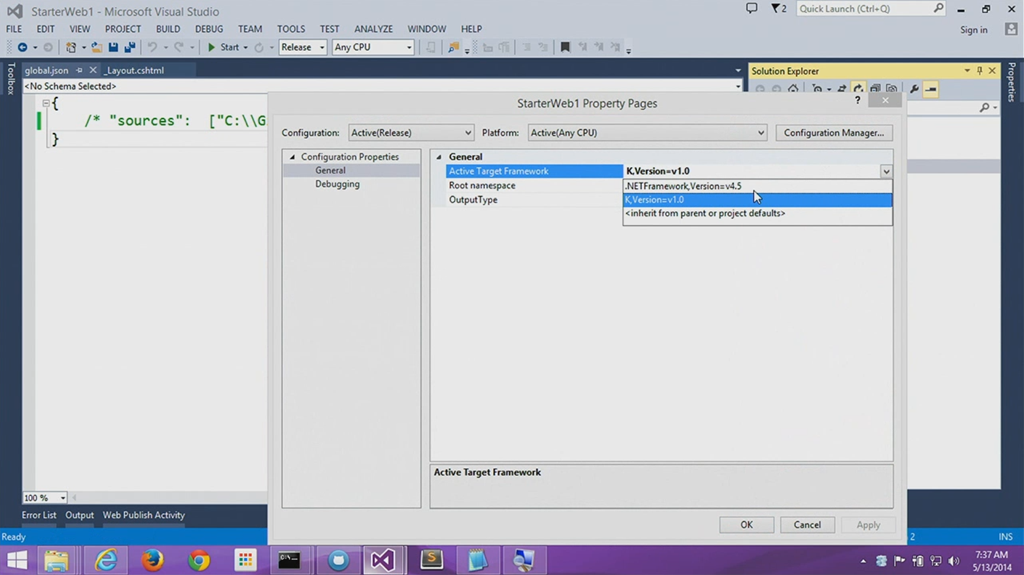Viewport: 1024px width, 575px height.
Task: Open Firefox from the taskbar
Action: pos(152,560)
